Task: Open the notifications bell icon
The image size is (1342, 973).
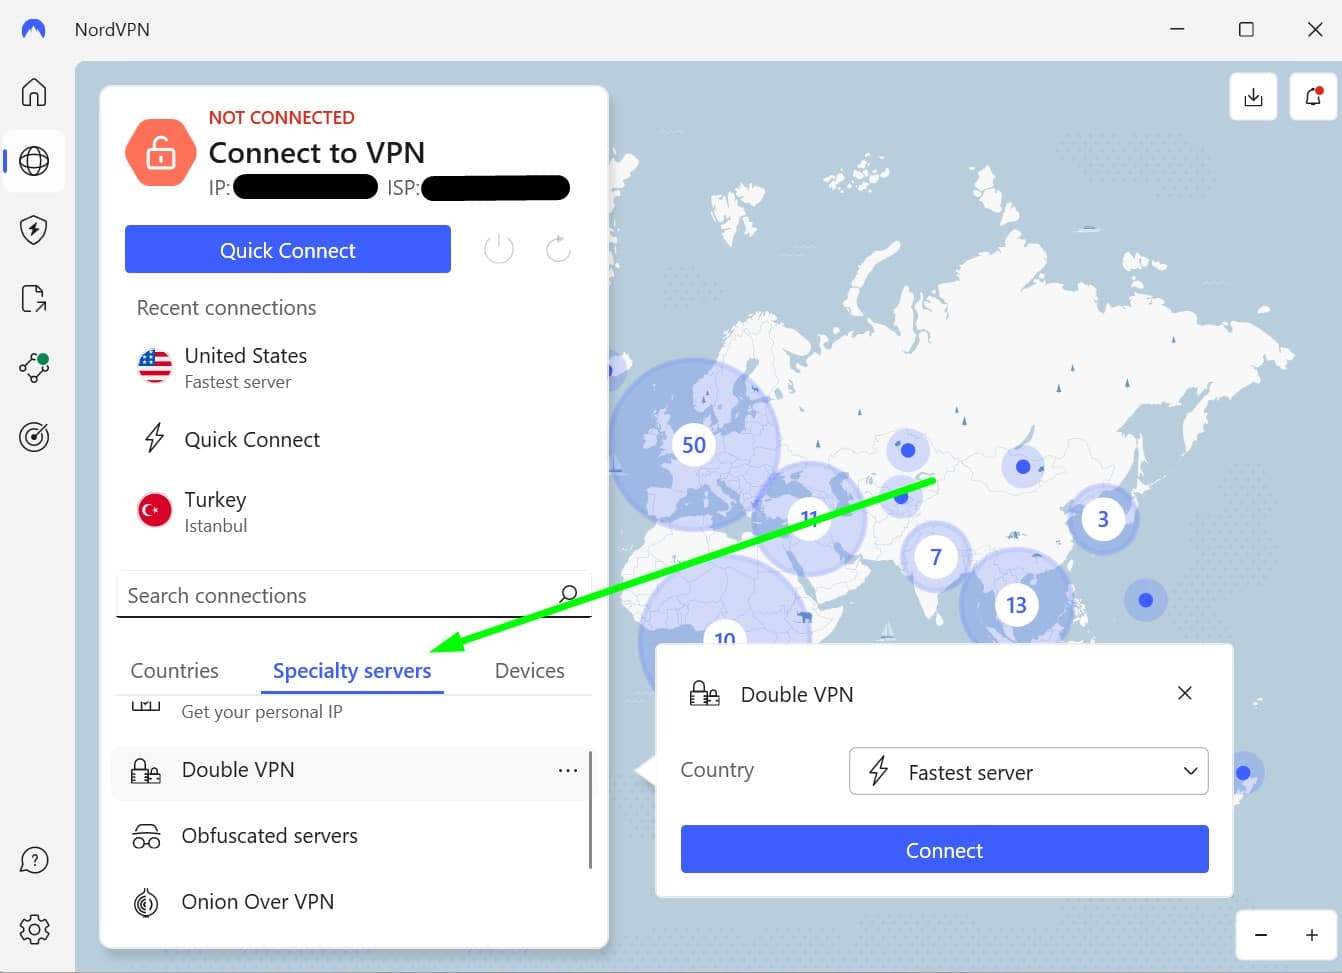Action: click(x=1313, y=97)
